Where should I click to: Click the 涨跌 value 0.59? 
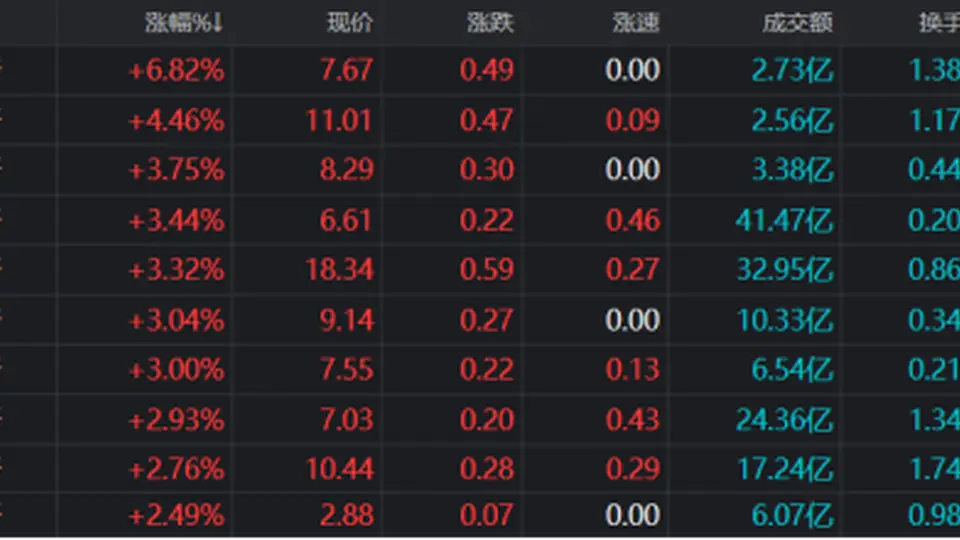click(487, 269)
